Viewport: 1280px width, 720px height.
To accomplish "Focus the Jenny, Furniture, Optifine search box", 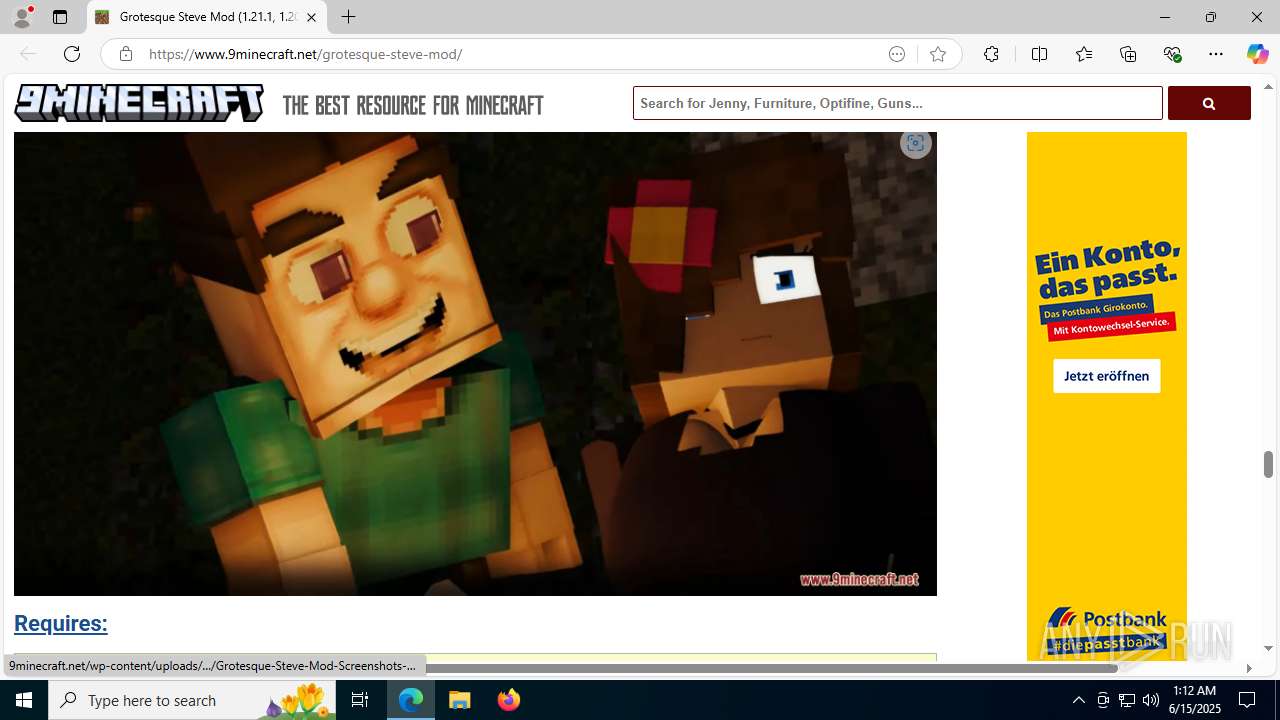I will coord(897,103).
